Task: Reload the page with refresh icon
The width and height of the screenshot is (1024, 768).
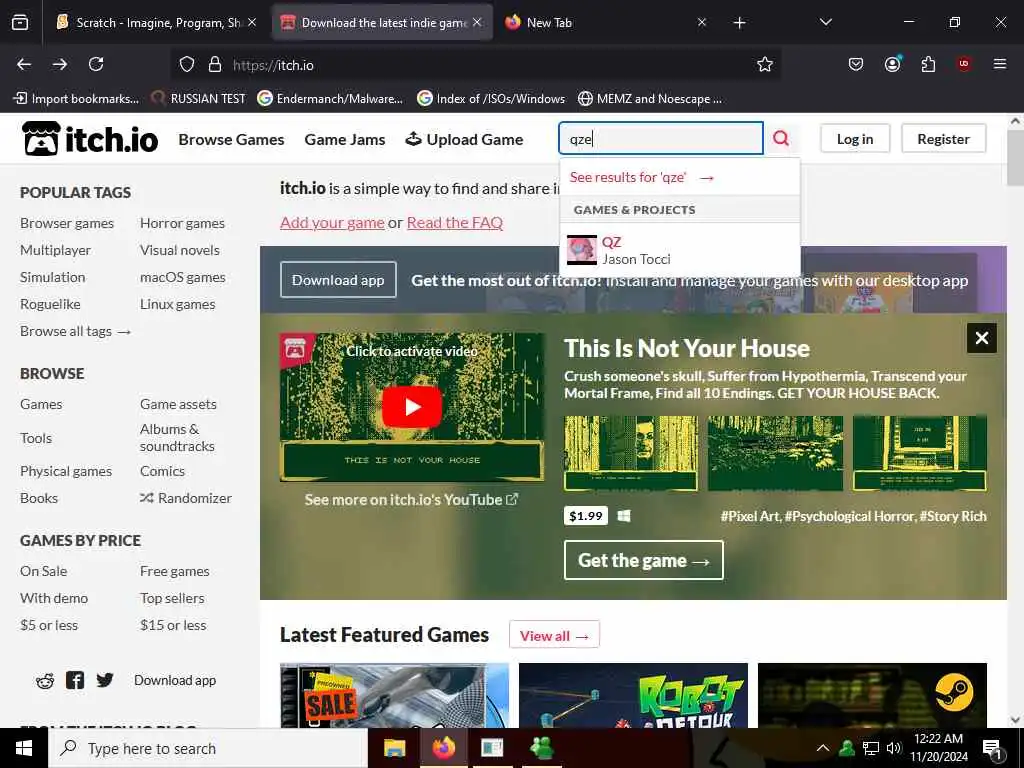Action: pyautogui.click(x=96, y=64)
